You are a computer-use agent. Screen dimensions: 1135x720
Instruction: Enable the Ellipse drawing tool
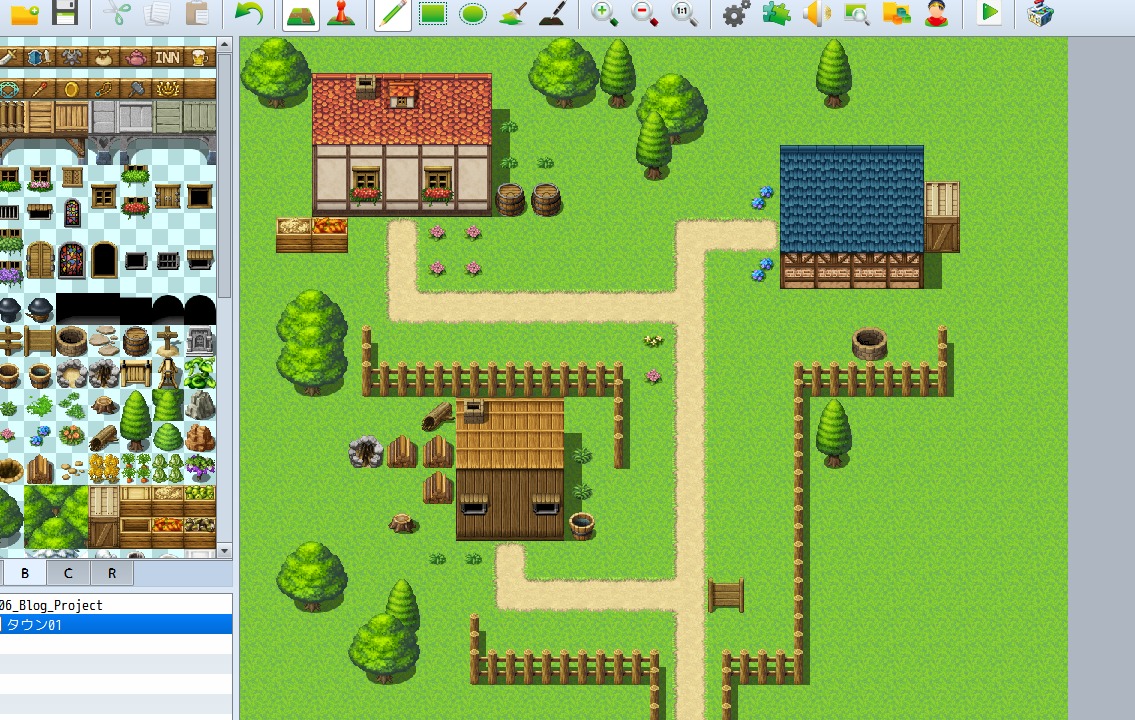pyautogui.click(x=471, y=14)
